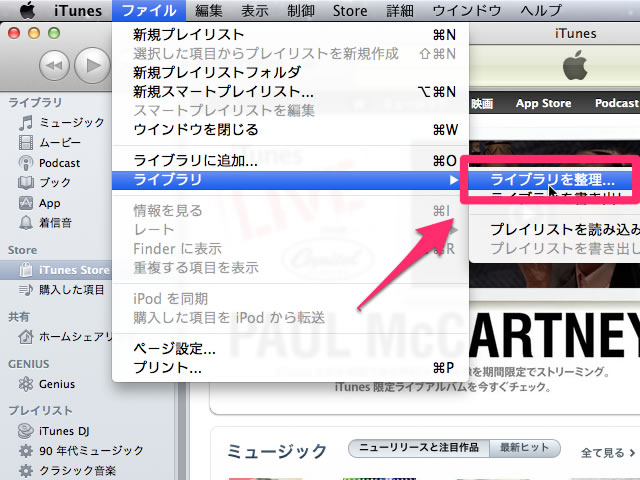This screenshot has width=640, height=480.
Task: Select Genius label in sidebar
Action: tap(57, 384)
